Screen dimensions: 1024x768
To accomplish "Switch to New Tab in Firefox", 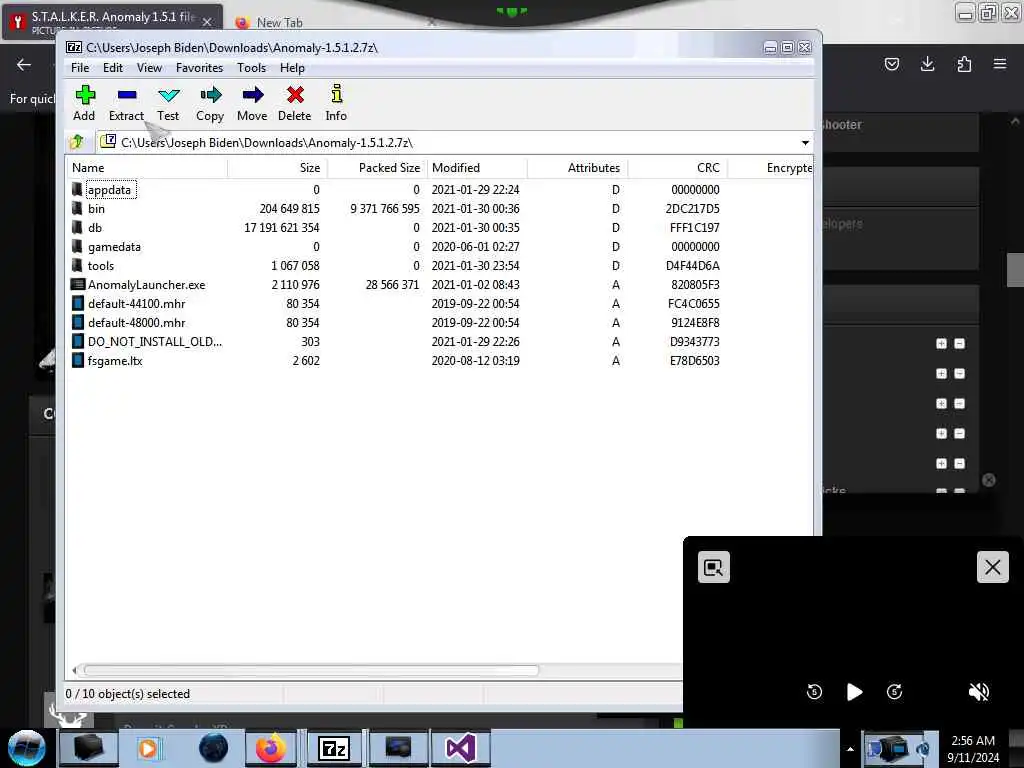I will click(280, 23).
